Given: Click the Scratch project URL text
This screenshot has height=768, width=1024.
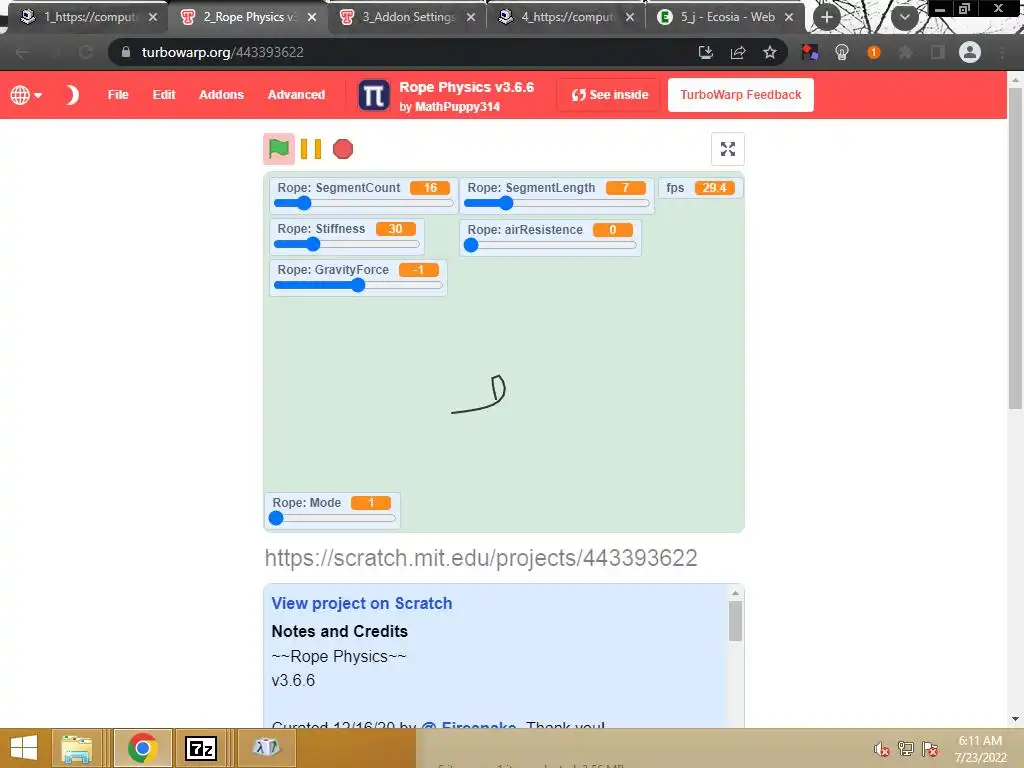Looking at the screenshot, I should 481,558.
